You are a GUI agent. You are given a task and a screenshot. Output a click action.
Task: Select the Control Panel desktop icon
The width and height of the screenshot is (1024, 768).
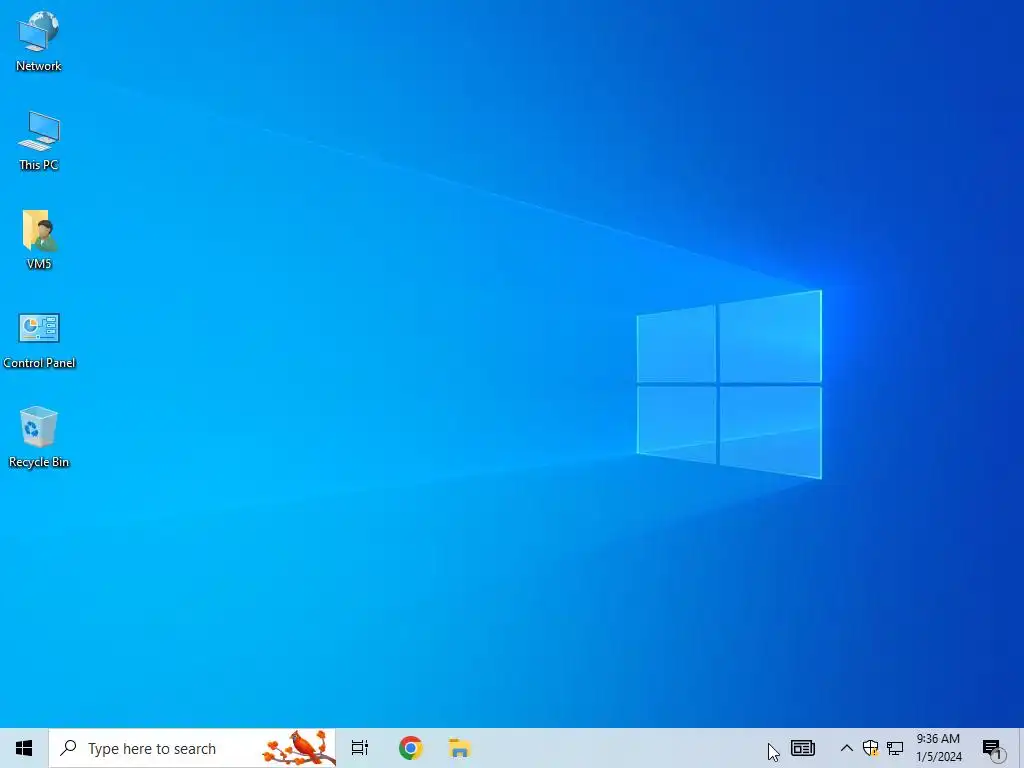coord(39,340)
